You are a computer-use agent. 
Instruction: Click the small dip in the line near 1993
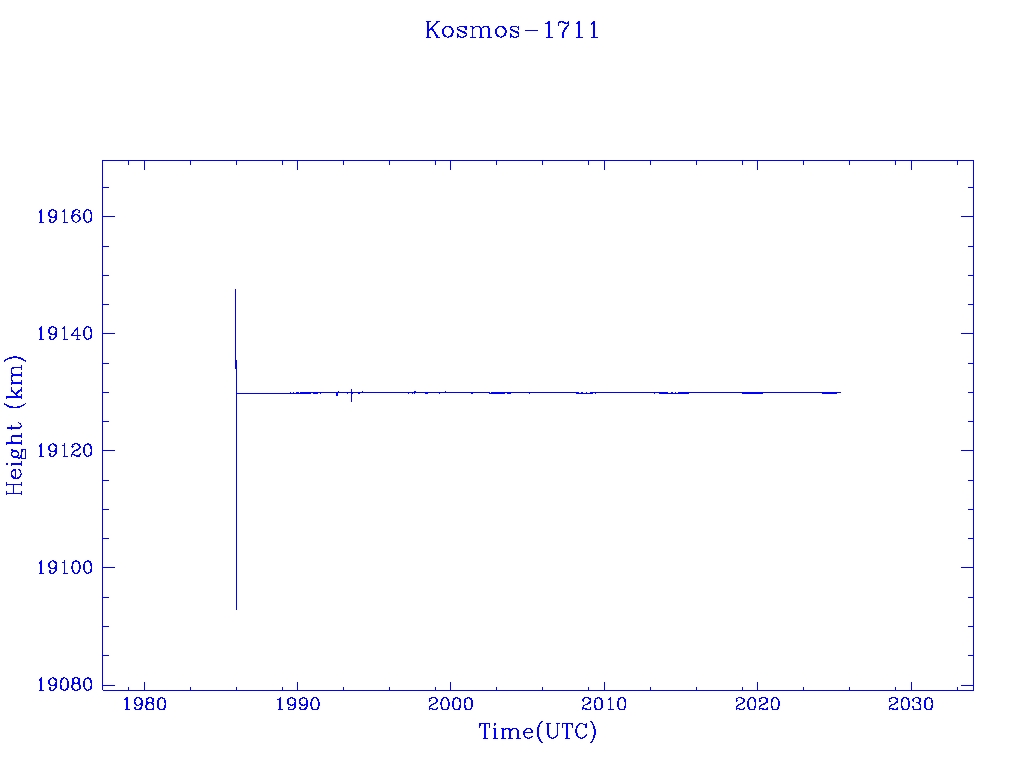point(351,396)
